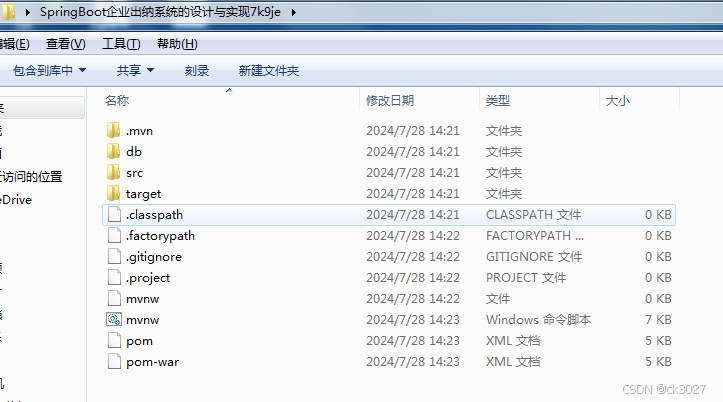Sort by the 大小 column header

click(x=617, y=100)
